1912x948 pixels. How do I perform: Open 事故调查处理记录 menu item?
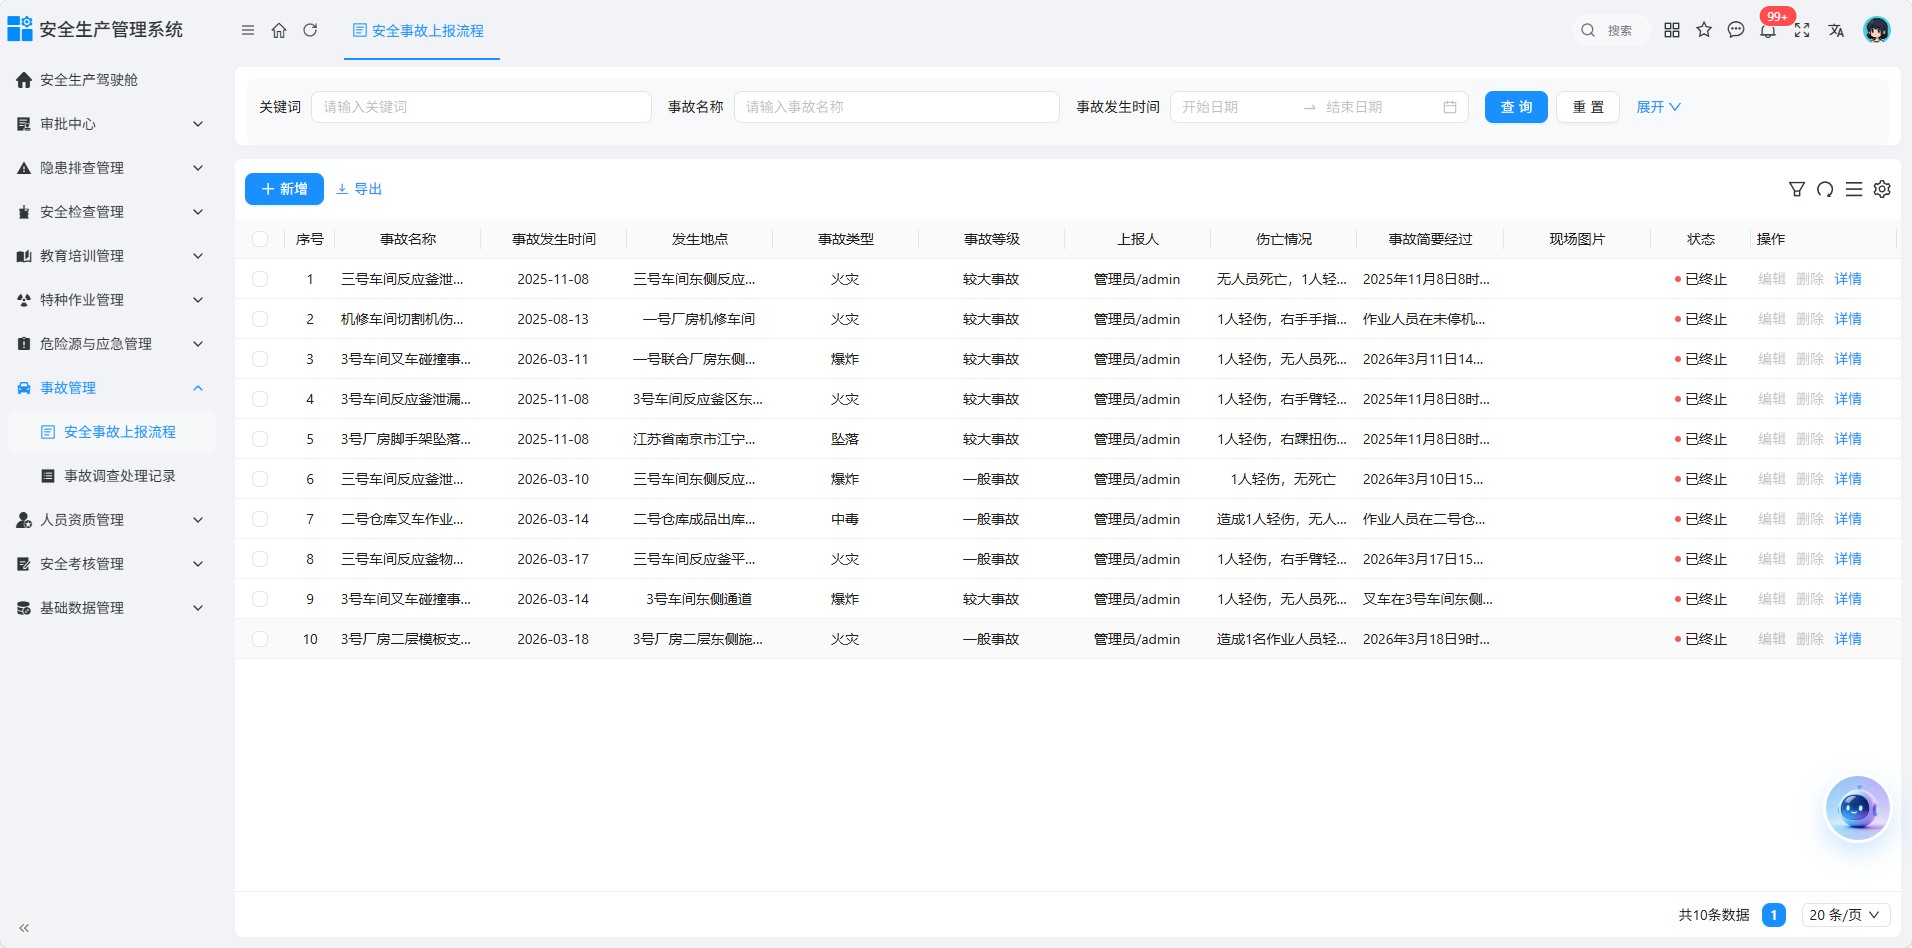[110, 476]
